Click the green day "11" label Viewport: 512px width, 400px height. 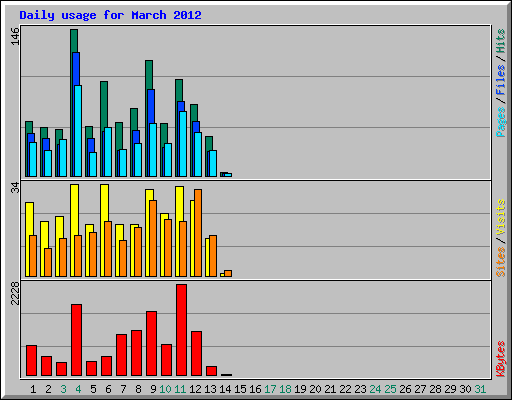tap(180, 389)
